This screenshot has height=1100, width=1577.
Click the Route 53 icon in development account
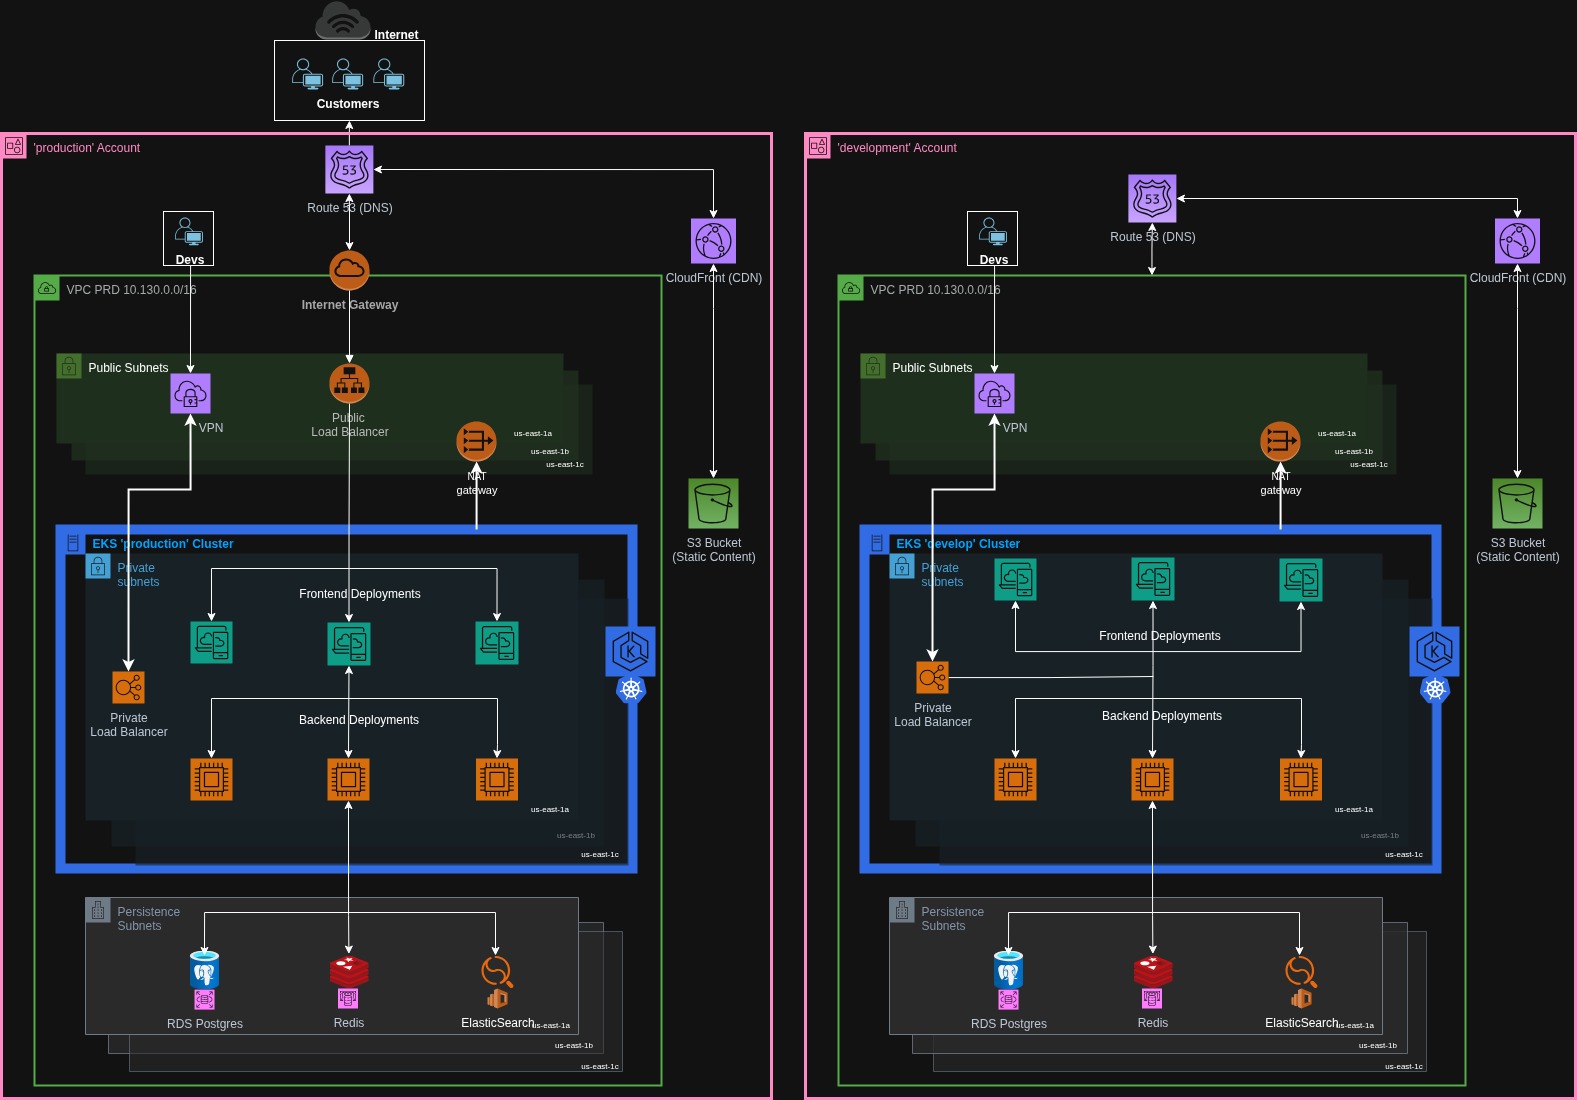click(x=1152, y=199)
